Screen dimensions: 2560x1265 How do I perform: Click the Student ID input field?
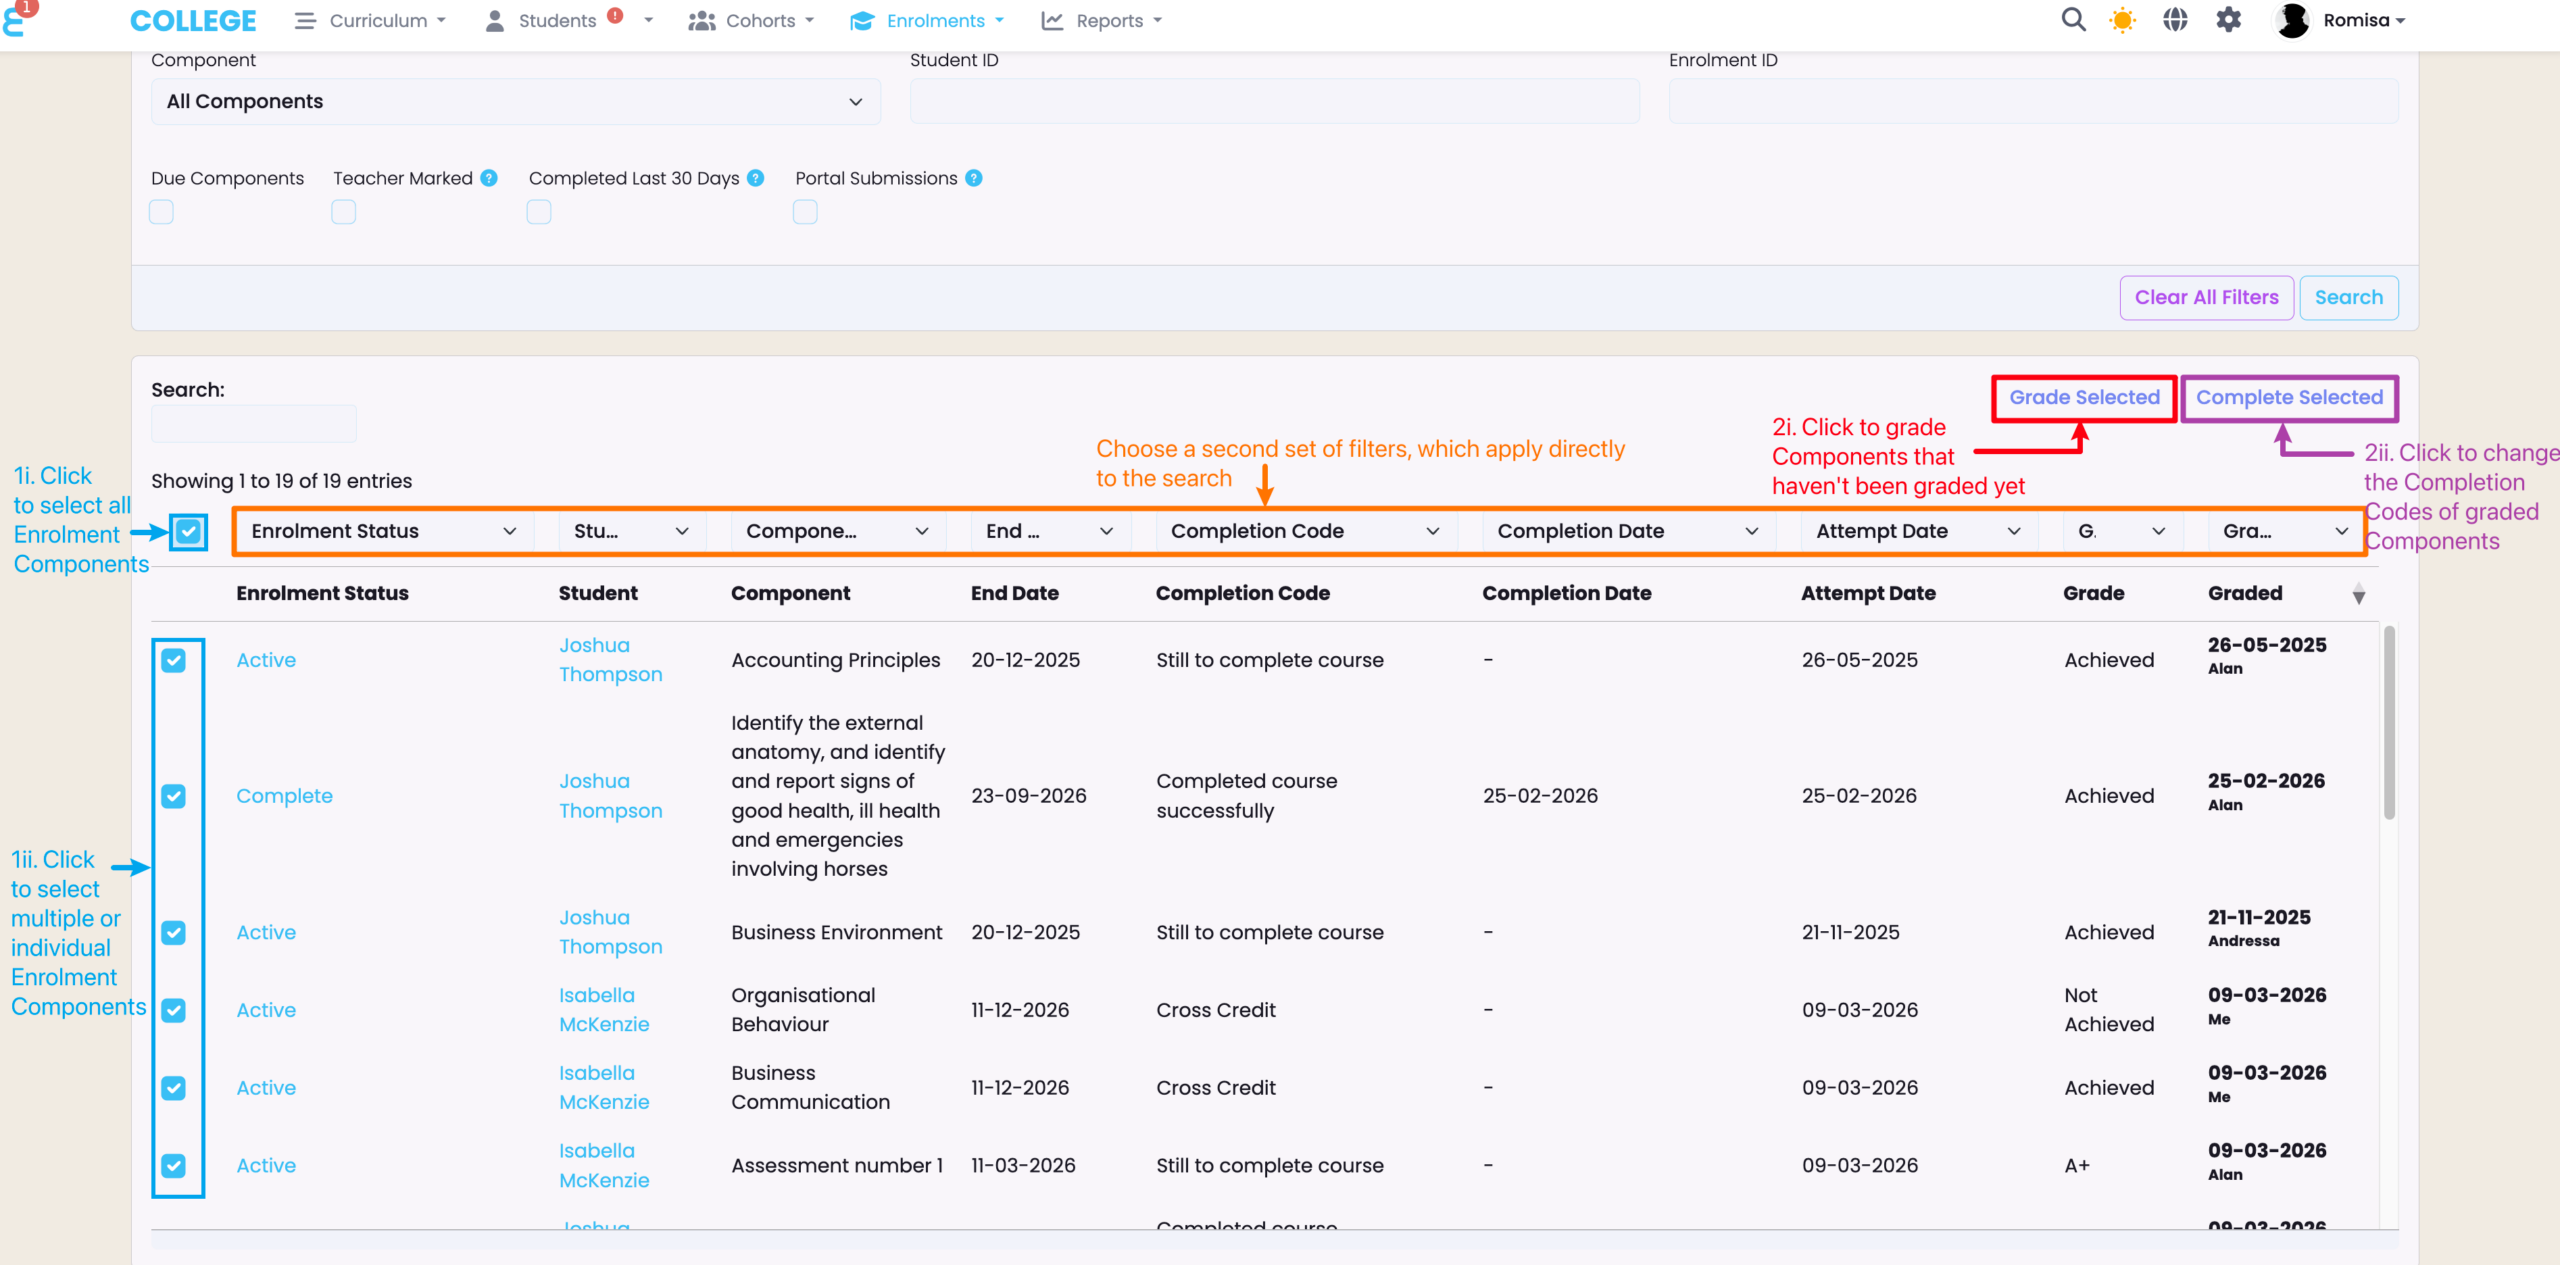(1274, 102)
